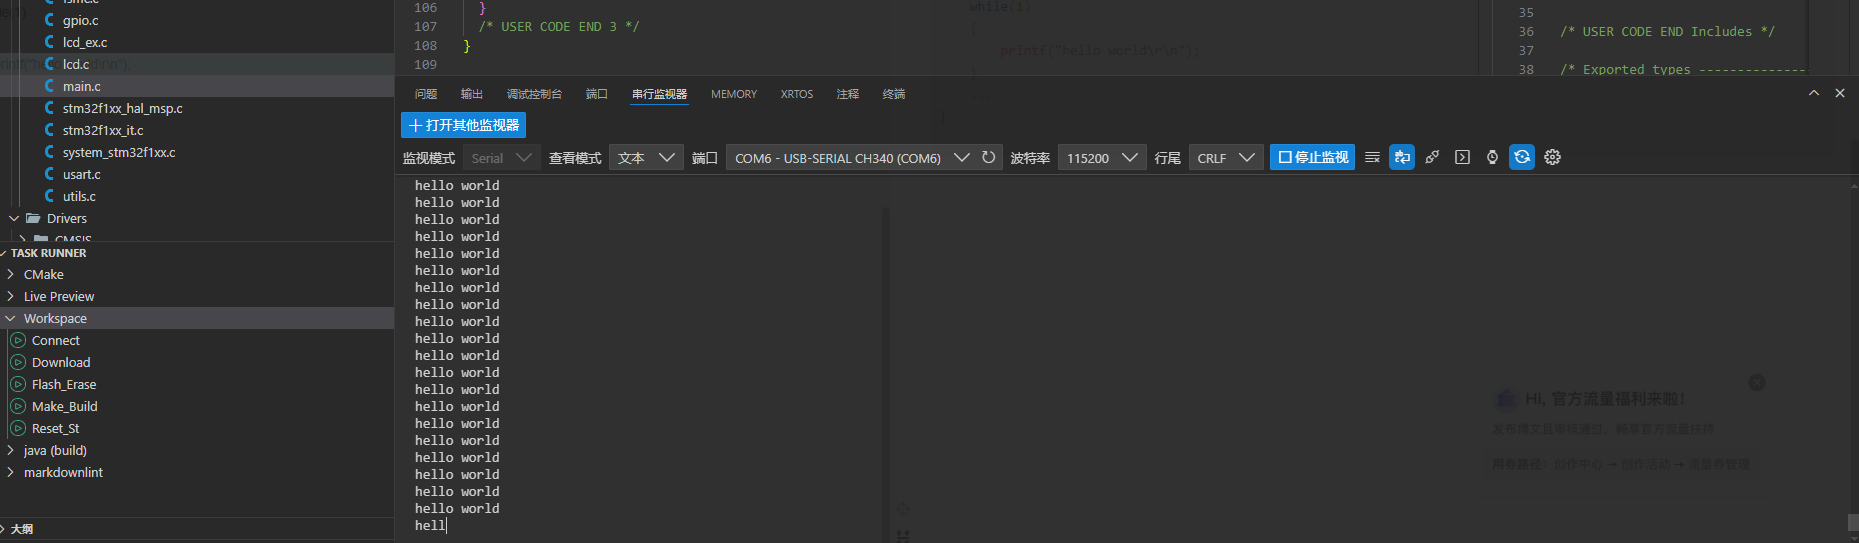This screenshot has height=543, width=1859.
Task: Stop monitoring with 停止监视 button
Action: 1312,157
